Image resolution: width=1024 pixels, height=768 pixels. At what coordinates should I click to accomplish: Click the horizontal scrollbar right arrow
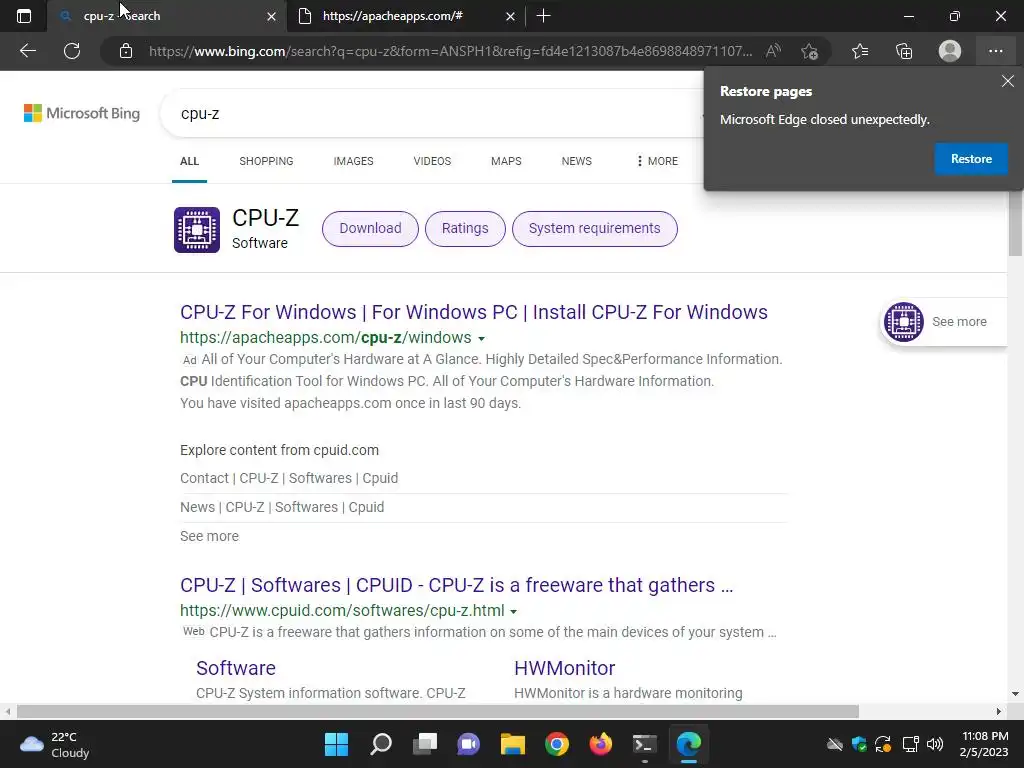(999, 711)
